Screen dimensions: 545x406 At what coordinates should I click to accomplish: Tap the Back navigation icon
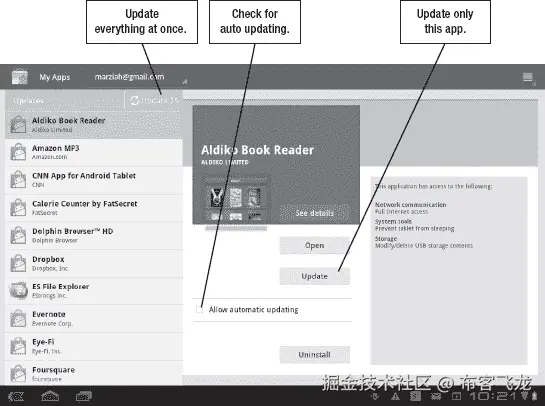coord(16,396)
